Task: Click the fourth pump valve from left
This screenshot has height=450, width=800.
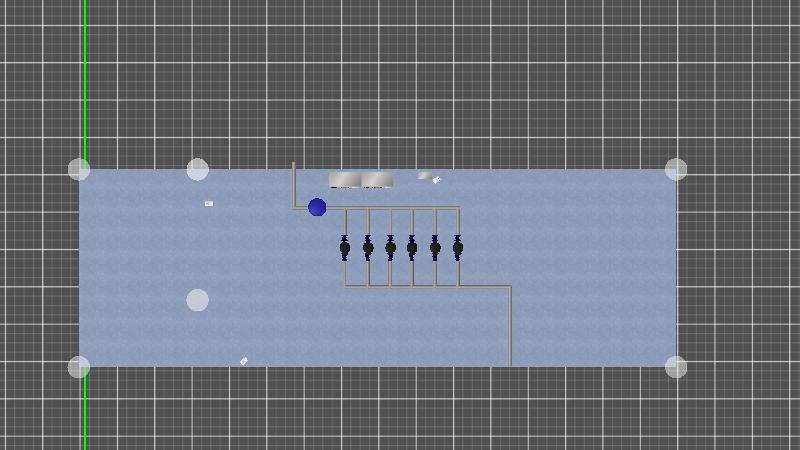Action: click(412, 247)
